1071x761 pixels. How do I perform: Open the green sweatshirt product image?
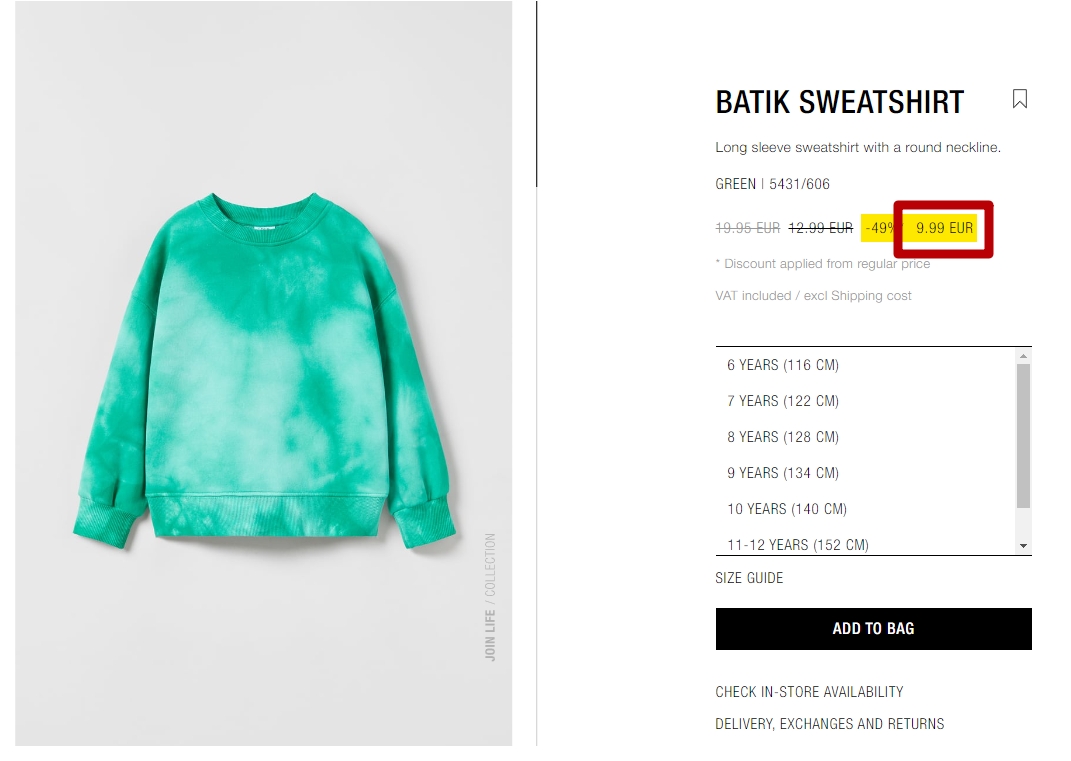(264, 373)
